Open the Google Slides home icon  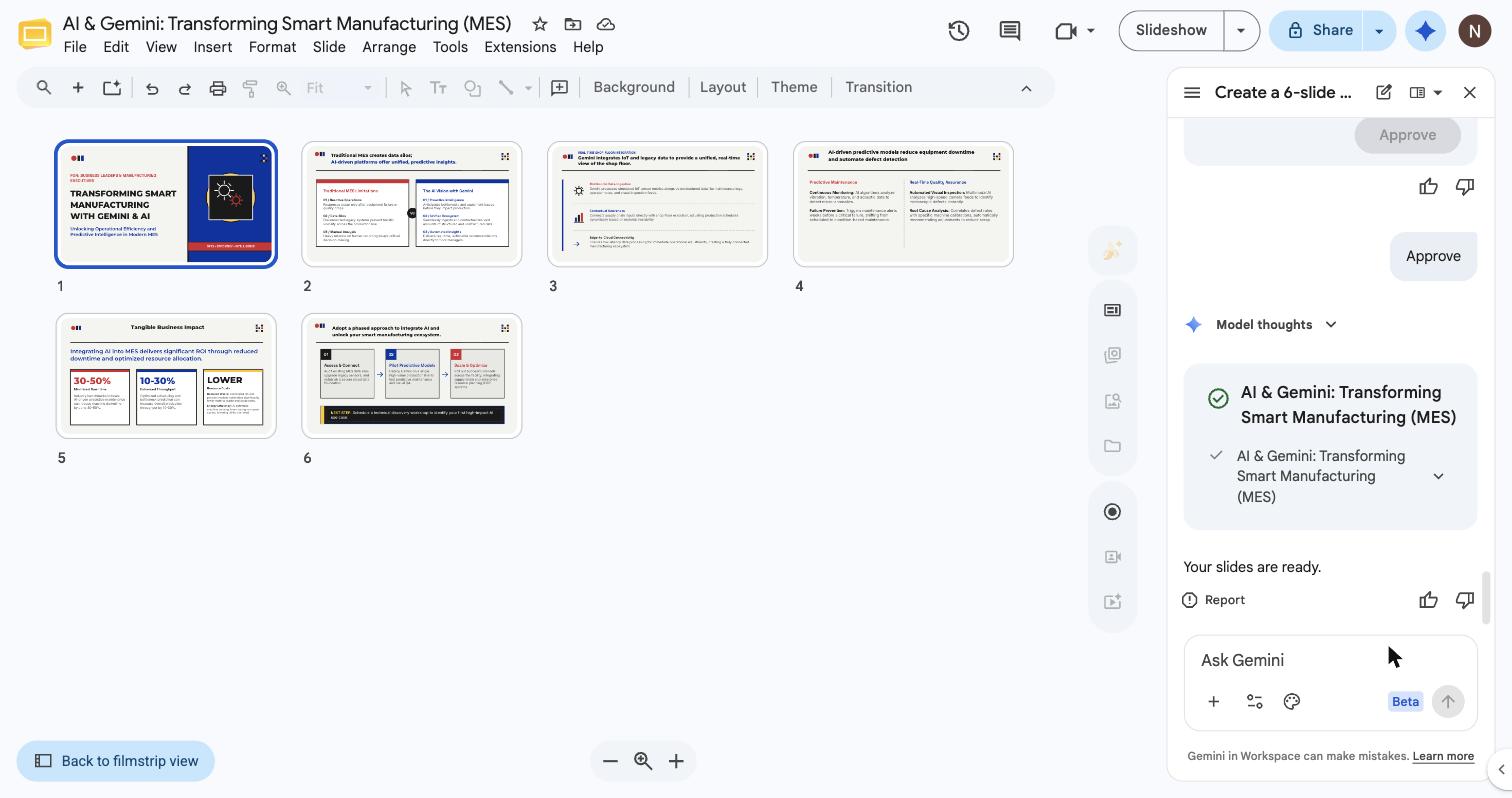(35, 34)
